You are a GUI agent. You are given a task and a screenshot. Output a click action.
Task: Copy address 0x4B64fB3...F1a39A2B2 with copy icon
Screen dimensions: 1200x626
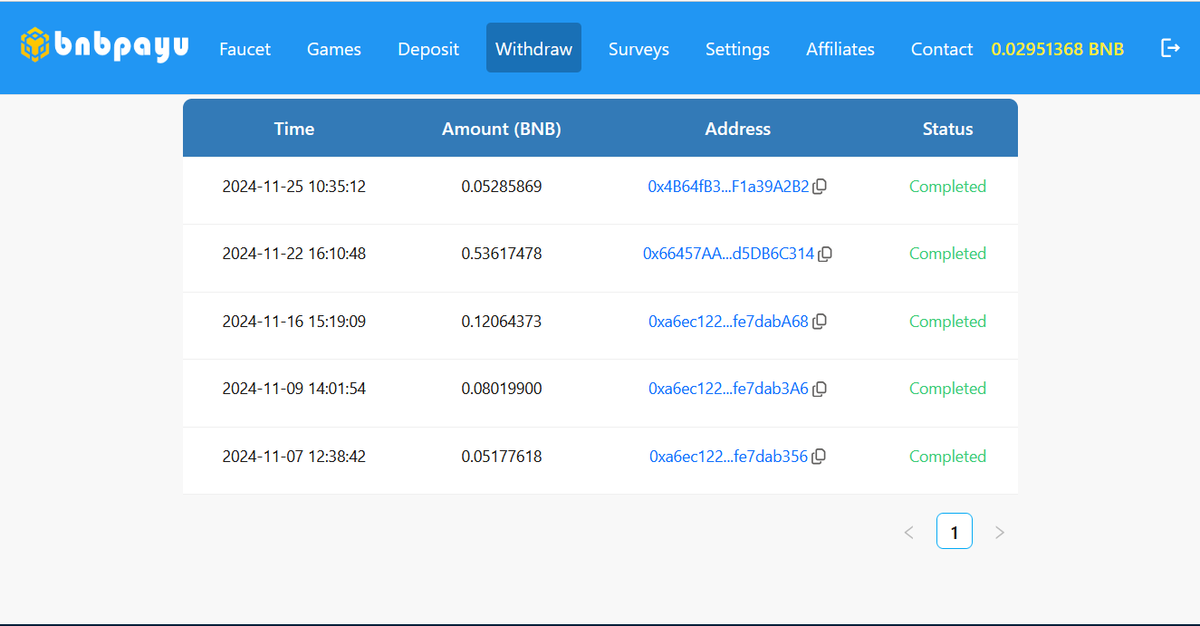(x=819, y=187)
